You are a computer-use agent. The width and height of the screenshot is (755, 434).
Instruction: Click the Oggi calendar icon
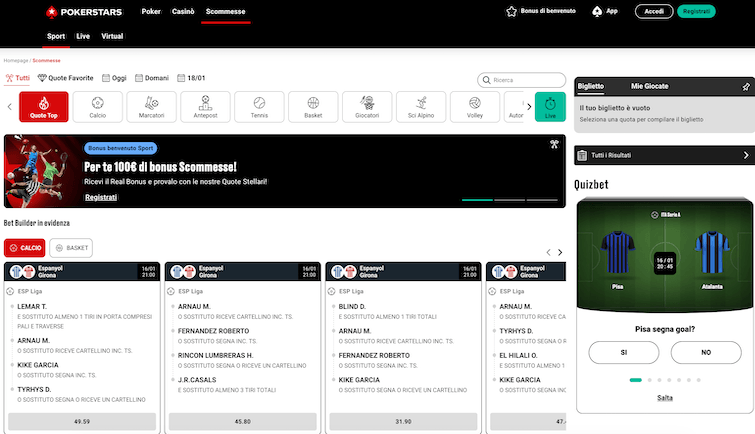coord(106,78)
